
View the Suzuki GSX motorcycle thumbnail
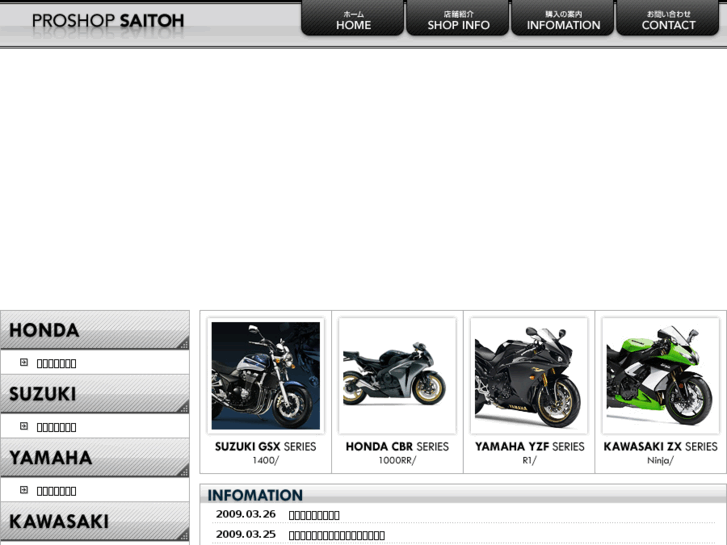(266, 376)
